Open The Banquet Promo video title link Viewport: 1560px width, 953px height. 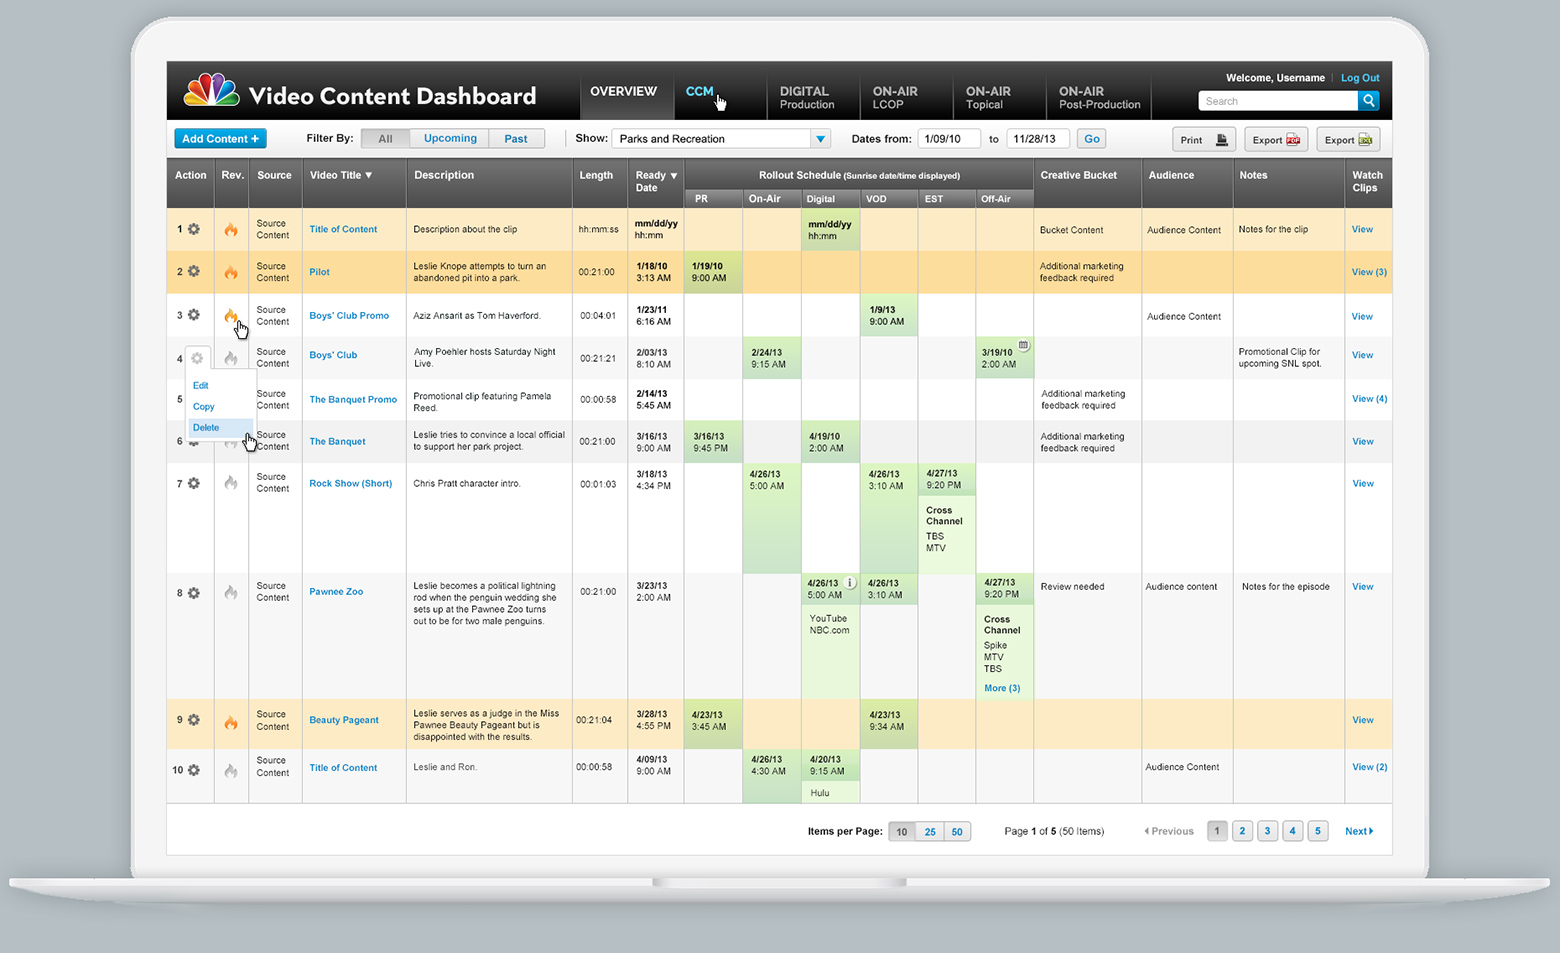pos(353,399)
